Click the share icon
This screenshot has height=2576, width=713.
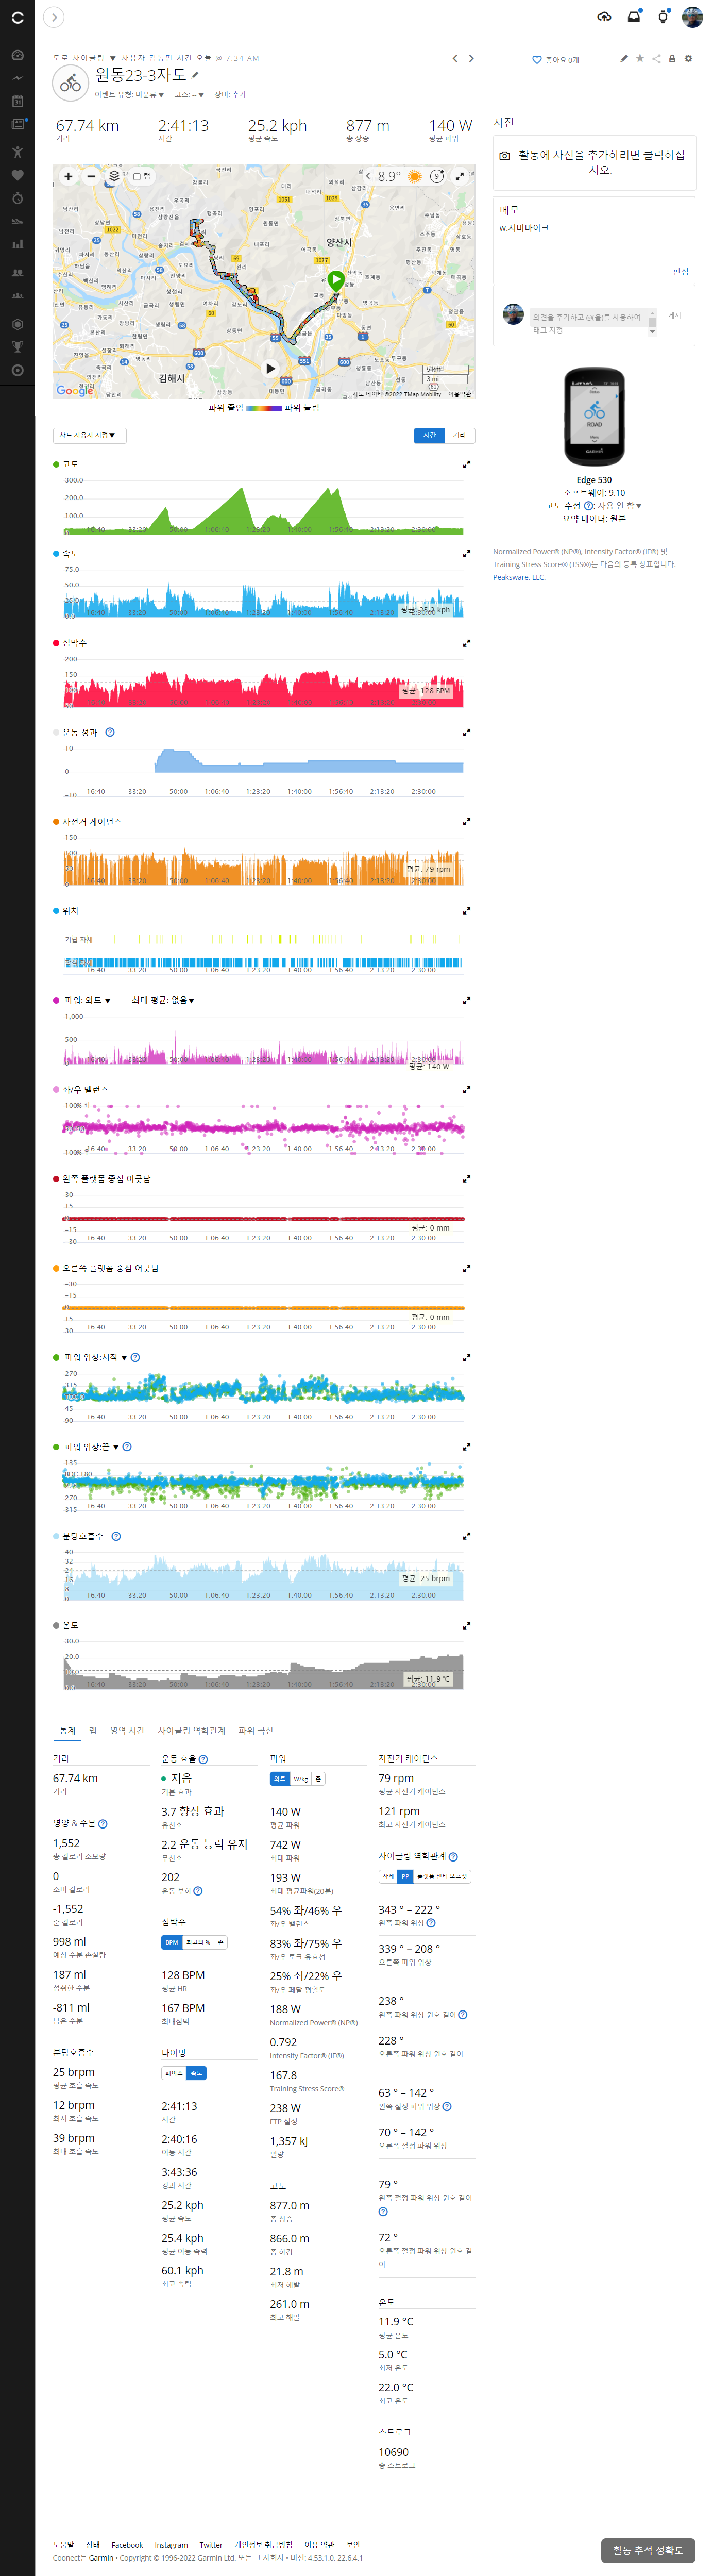coord(656,59)
